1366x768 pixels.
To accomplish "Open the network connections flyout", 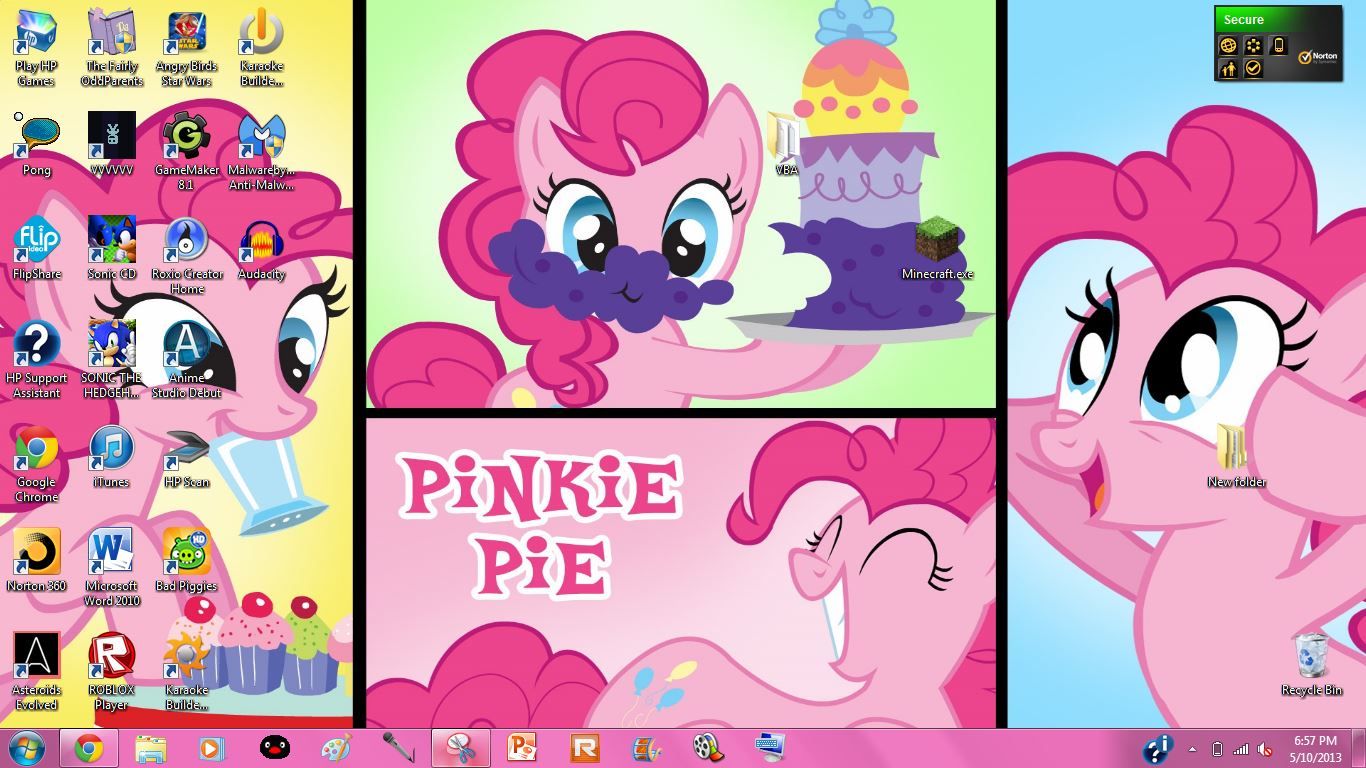I will [1240, 748].
